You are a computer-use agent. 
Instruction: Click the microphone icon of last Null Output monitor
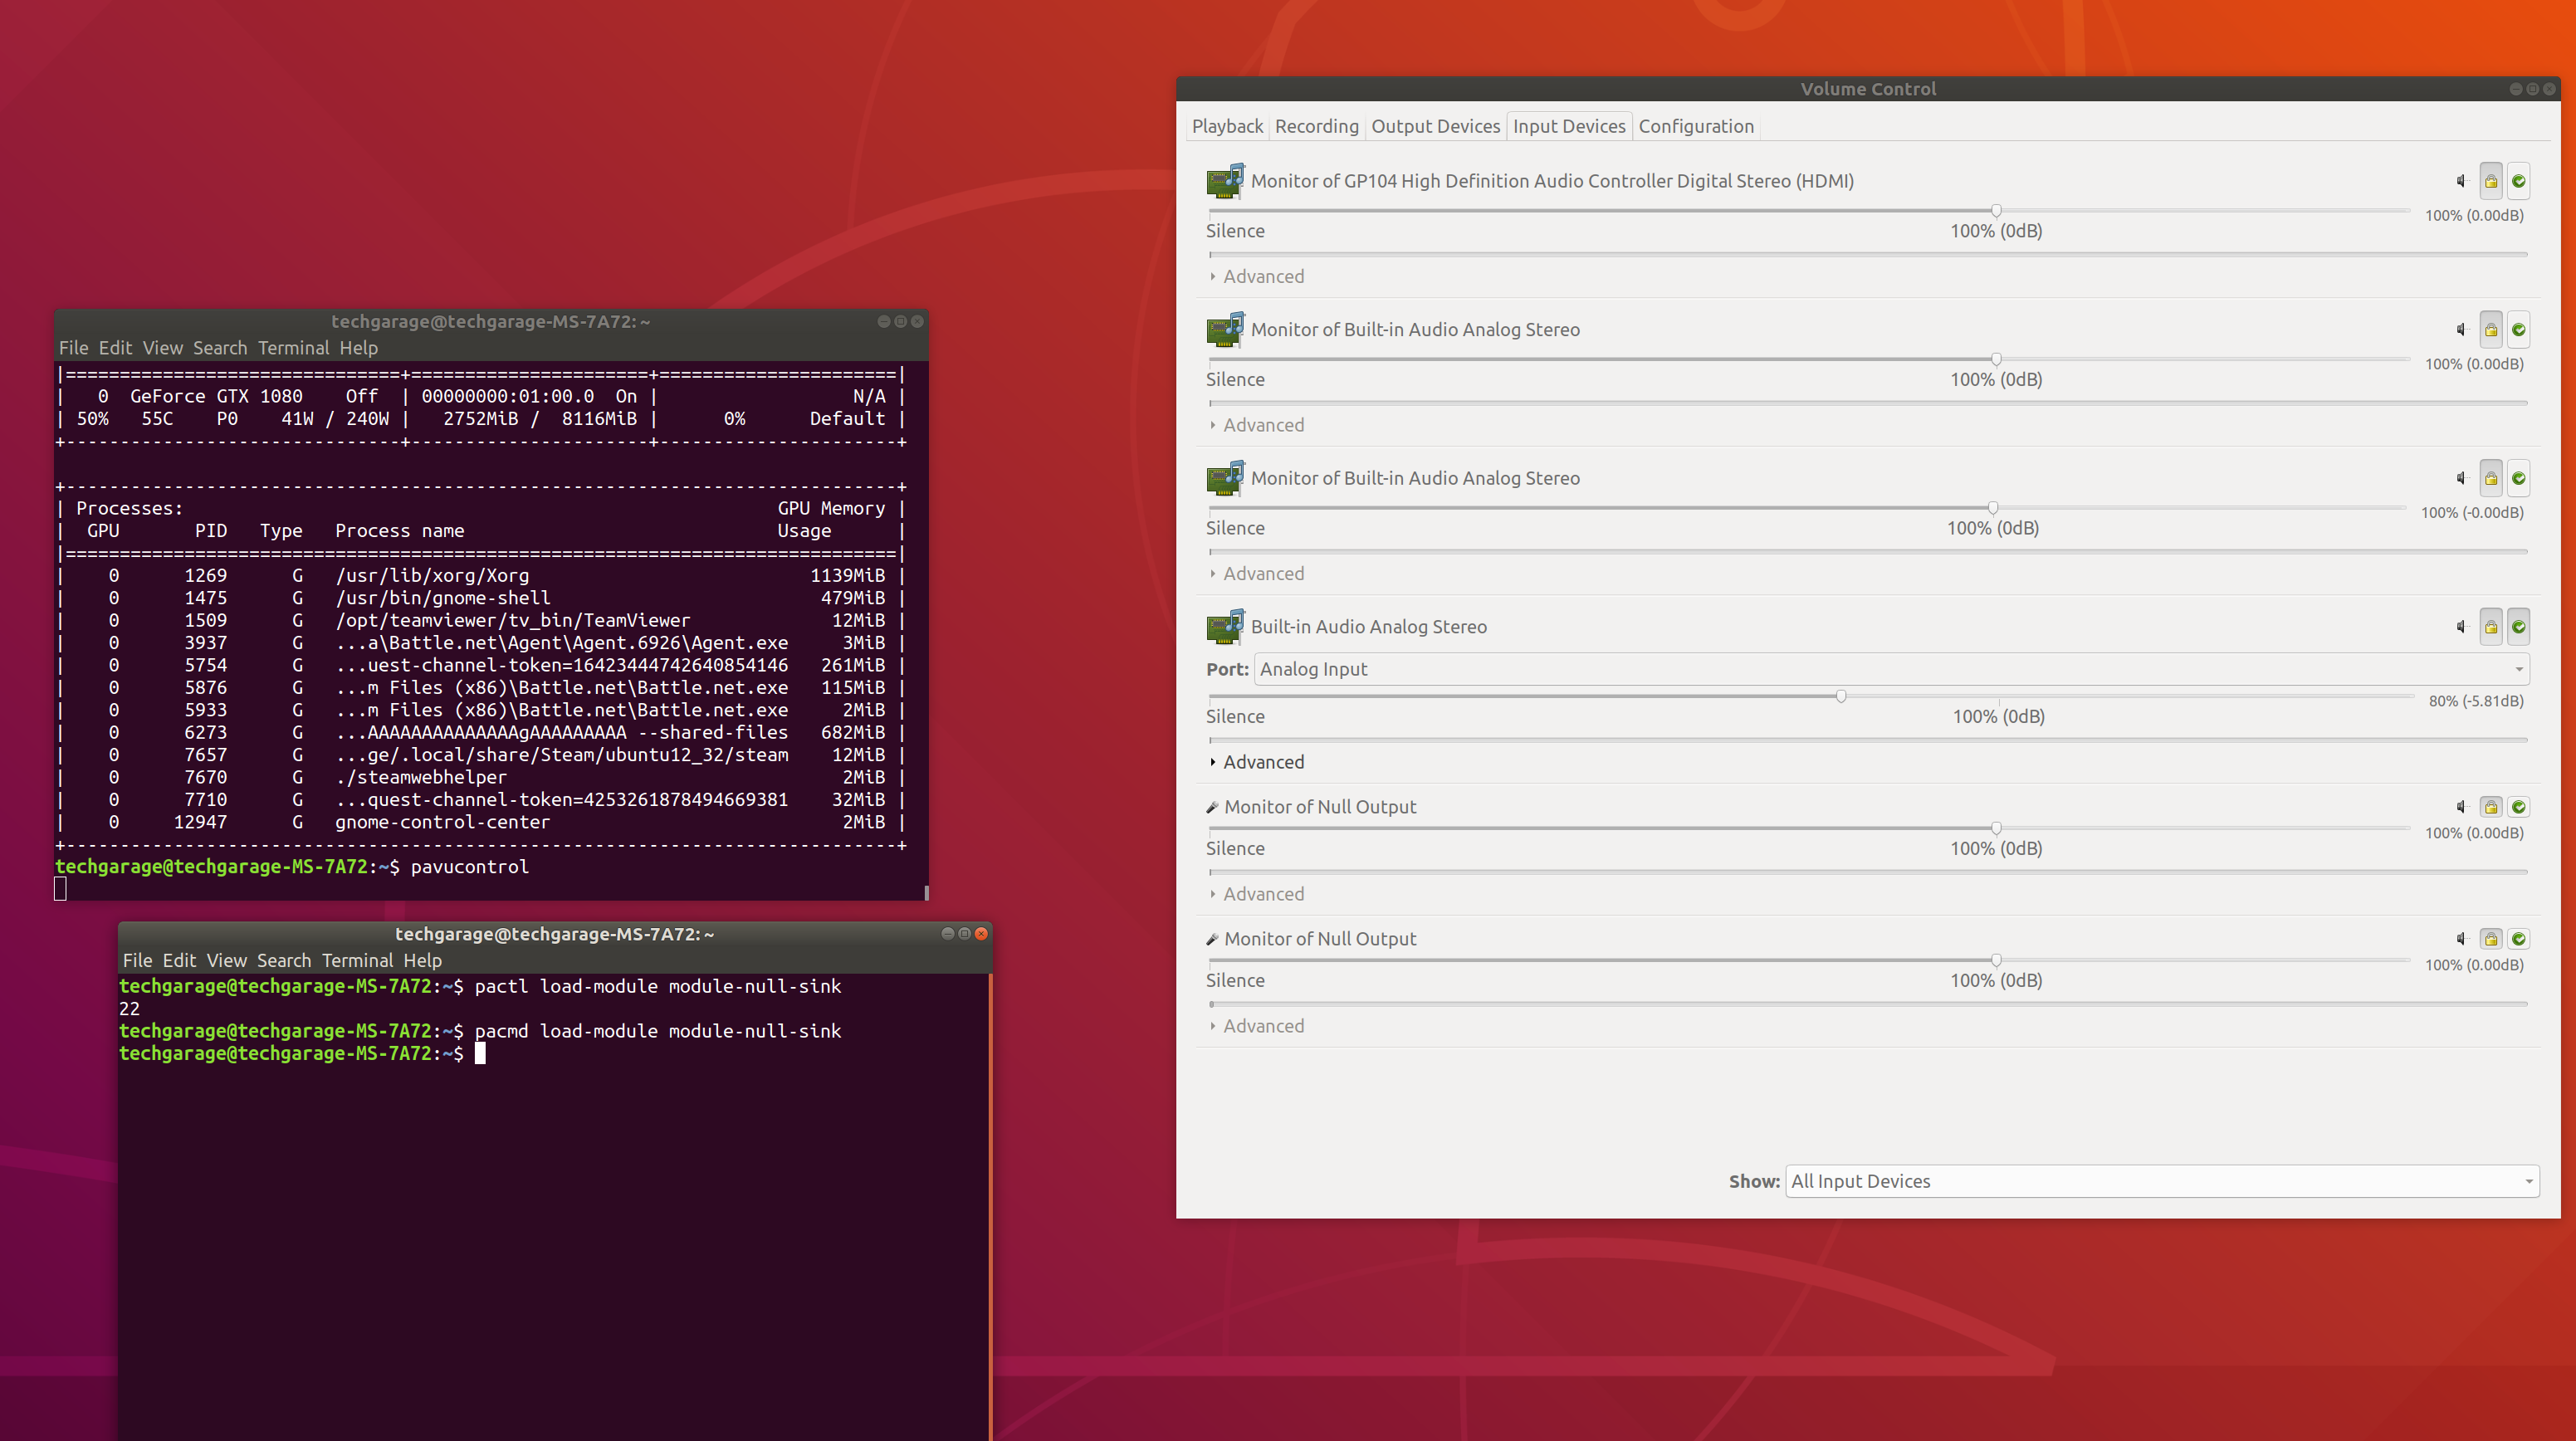pos(1212,939)
